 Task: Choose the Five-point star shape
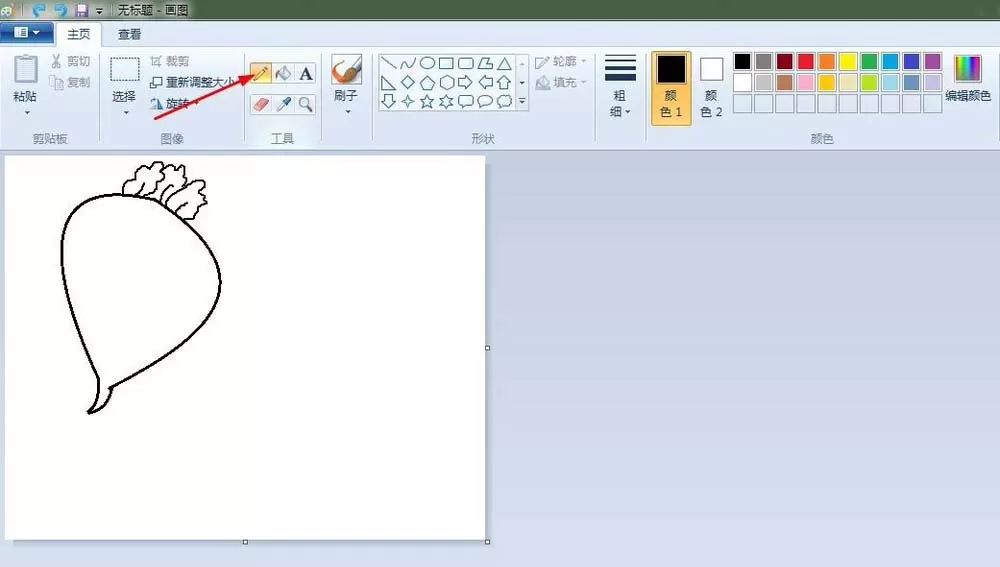click(427, 101)
